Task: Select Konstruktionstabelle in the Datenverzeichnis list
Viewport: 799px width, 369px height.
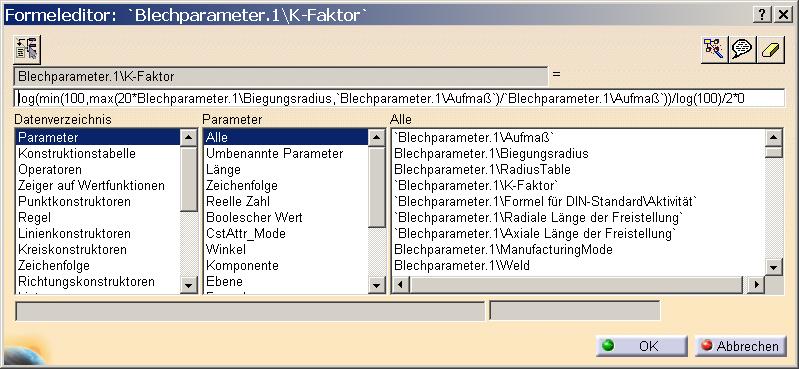Action: pos(98,153)
